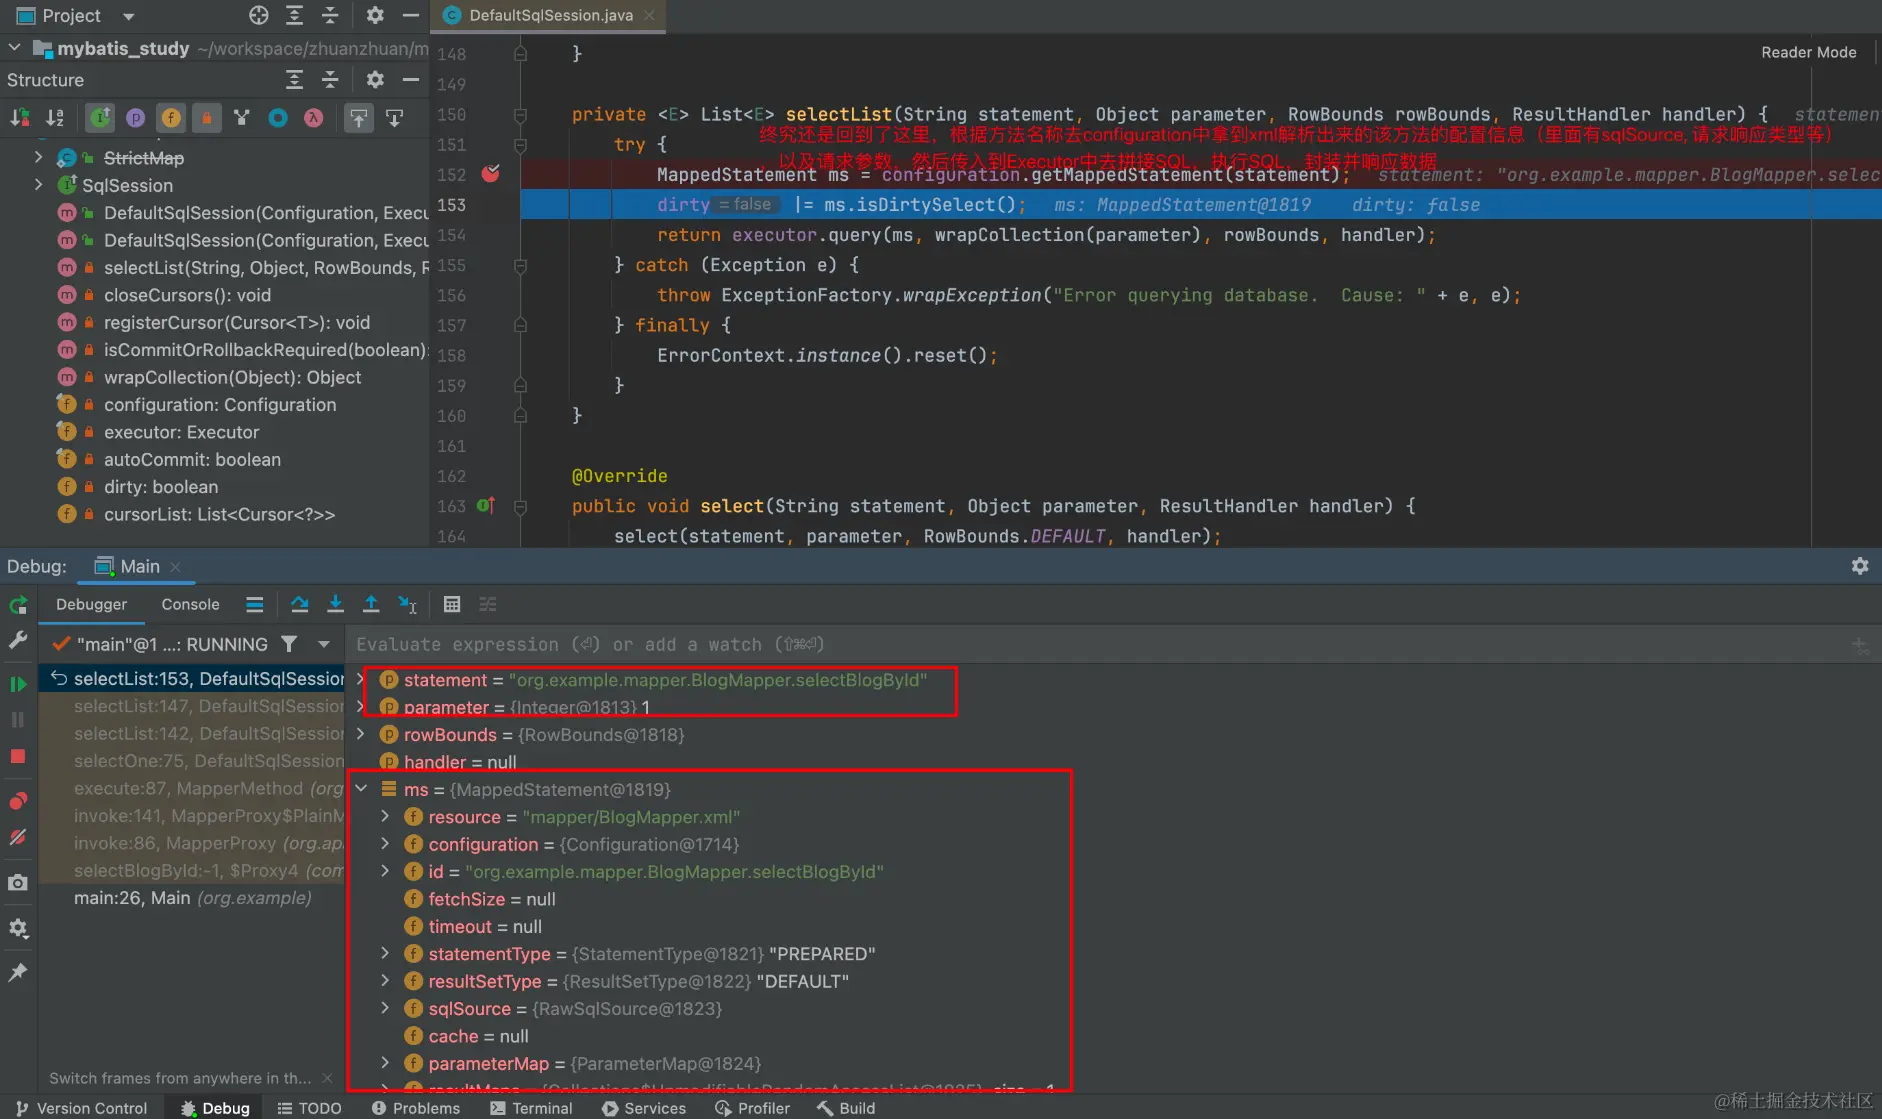This screenshot has height=1119, width=1882.
Task: Expand the rowBounds variable
Action: (361, 734)
